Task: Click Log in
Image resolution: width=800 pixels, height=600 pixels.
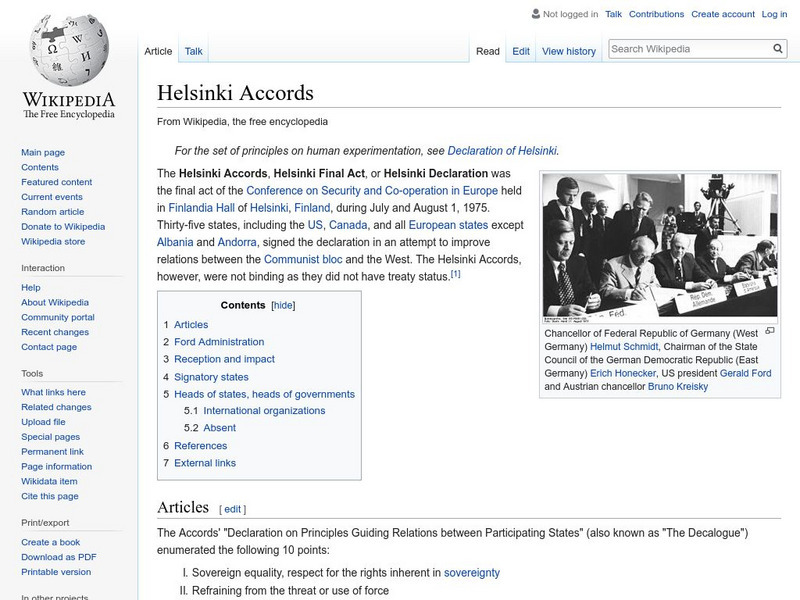Action: click(774, 14)
